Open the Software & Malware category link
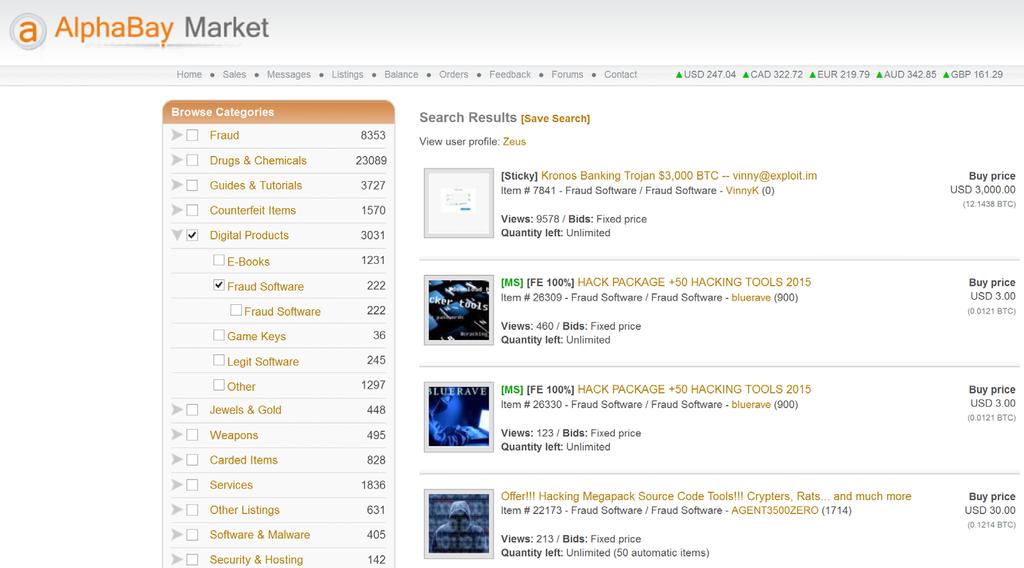The image size is (1024, 568). point(259,535)
